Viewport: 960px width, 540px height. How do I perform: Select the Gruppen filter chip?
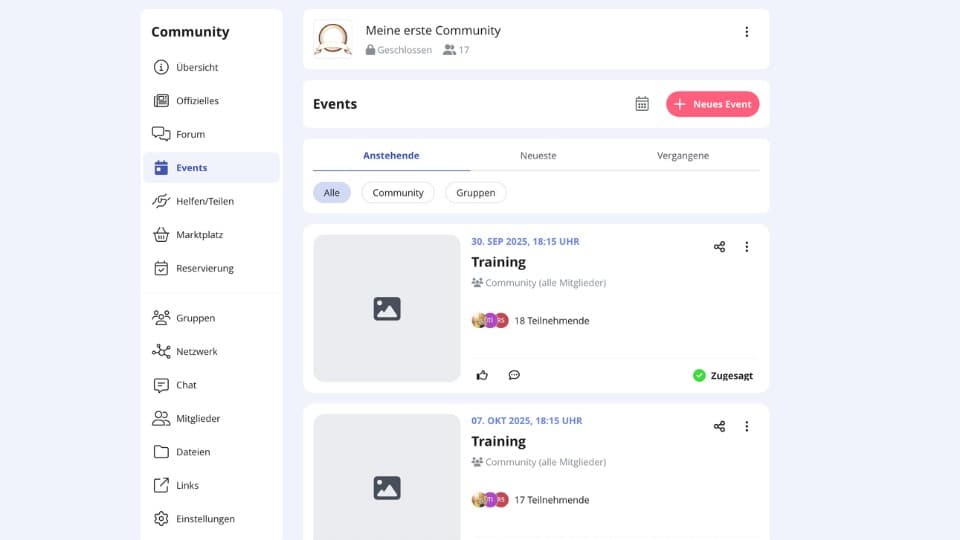click(x=476, y=193)
